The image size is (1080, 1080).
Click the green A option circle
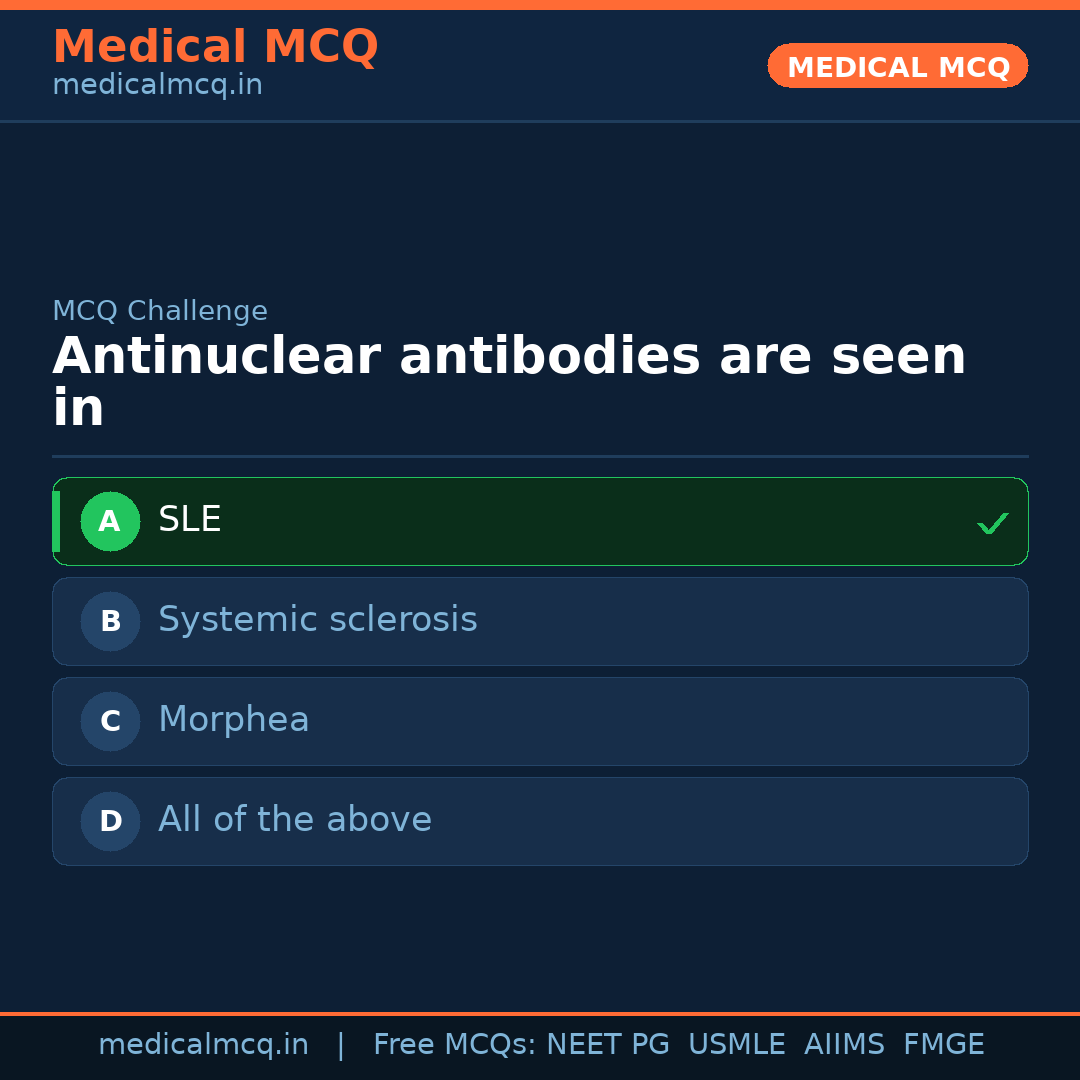point(110,521)
